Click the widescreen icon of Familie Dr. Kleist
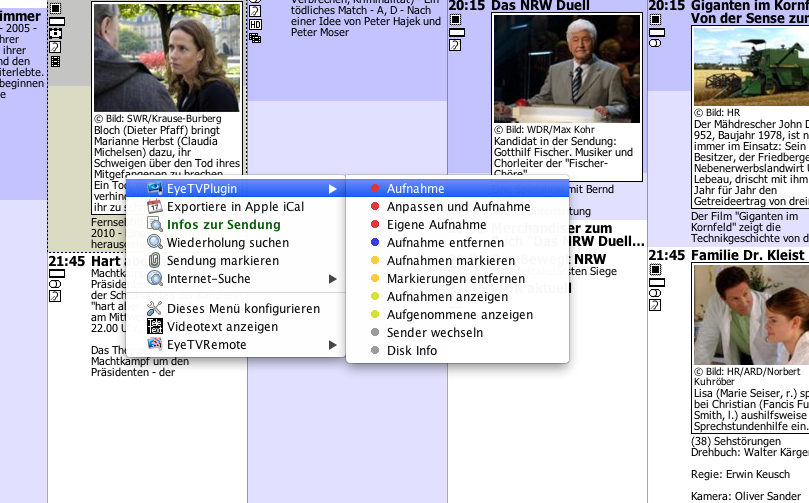This screenshot has height=503, width=809. [x=657, y=282]
